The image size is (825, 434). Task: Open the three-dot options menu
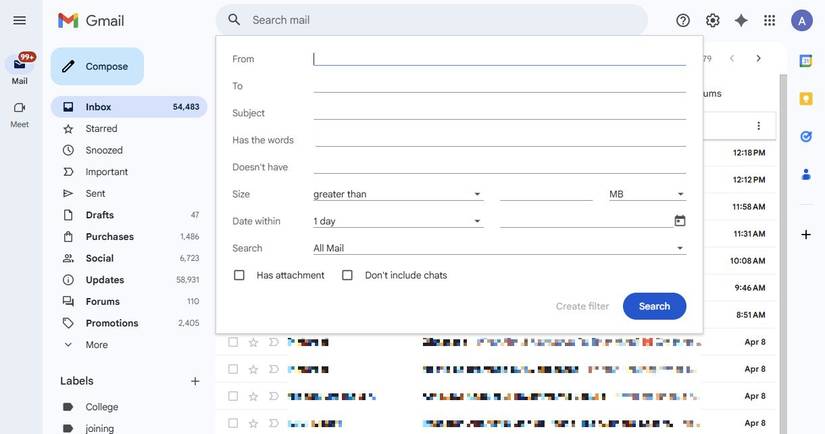coord(758,126)
